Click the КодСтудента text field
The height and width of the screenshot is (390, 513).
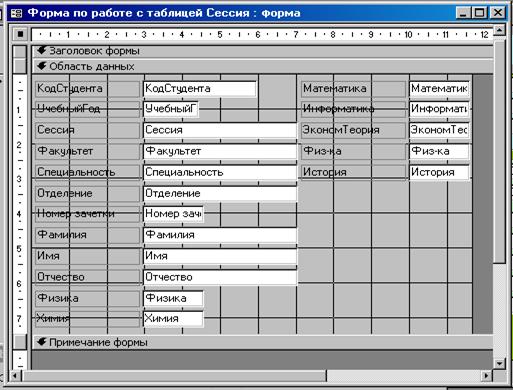[x=200, y=89]
